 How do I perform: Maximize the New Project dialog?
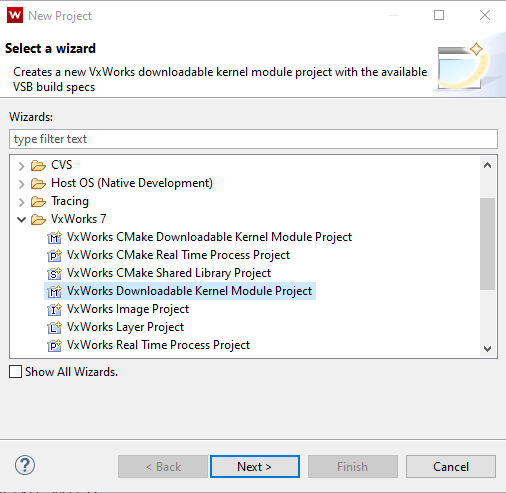439,15
